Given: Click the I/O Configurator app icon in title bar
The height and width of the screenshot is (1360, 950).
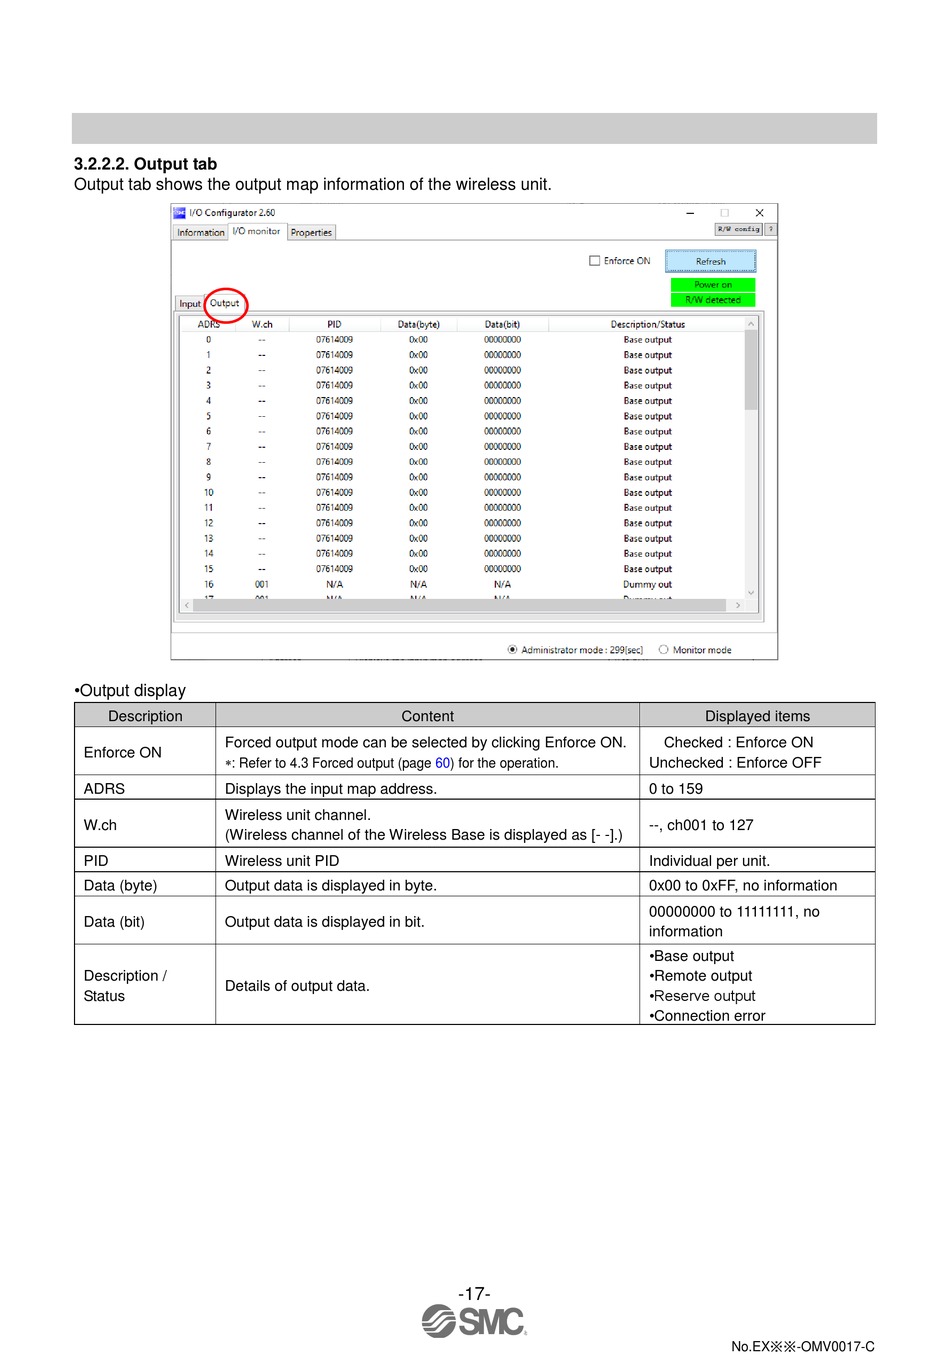Looking at the screenshot, I should [x=180, y=213].
